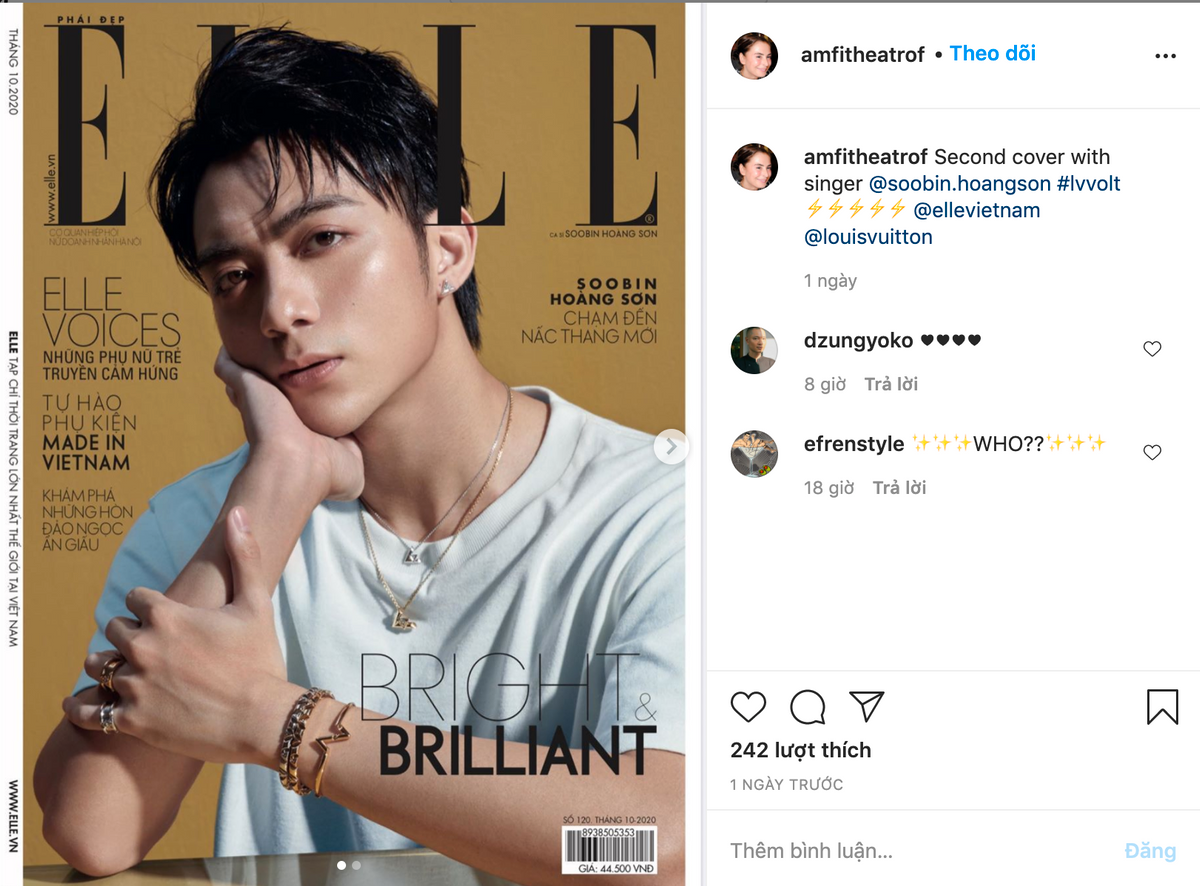Share the post with the paper plane icon
This screenshot has width=1200, height=886.
coord(866,706)
